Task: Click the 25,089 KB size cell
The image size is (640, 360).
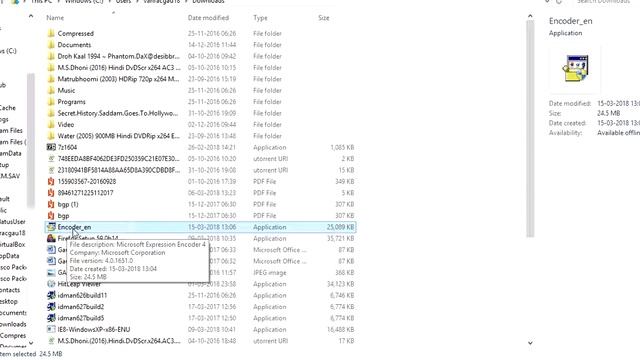Action: 340,227
